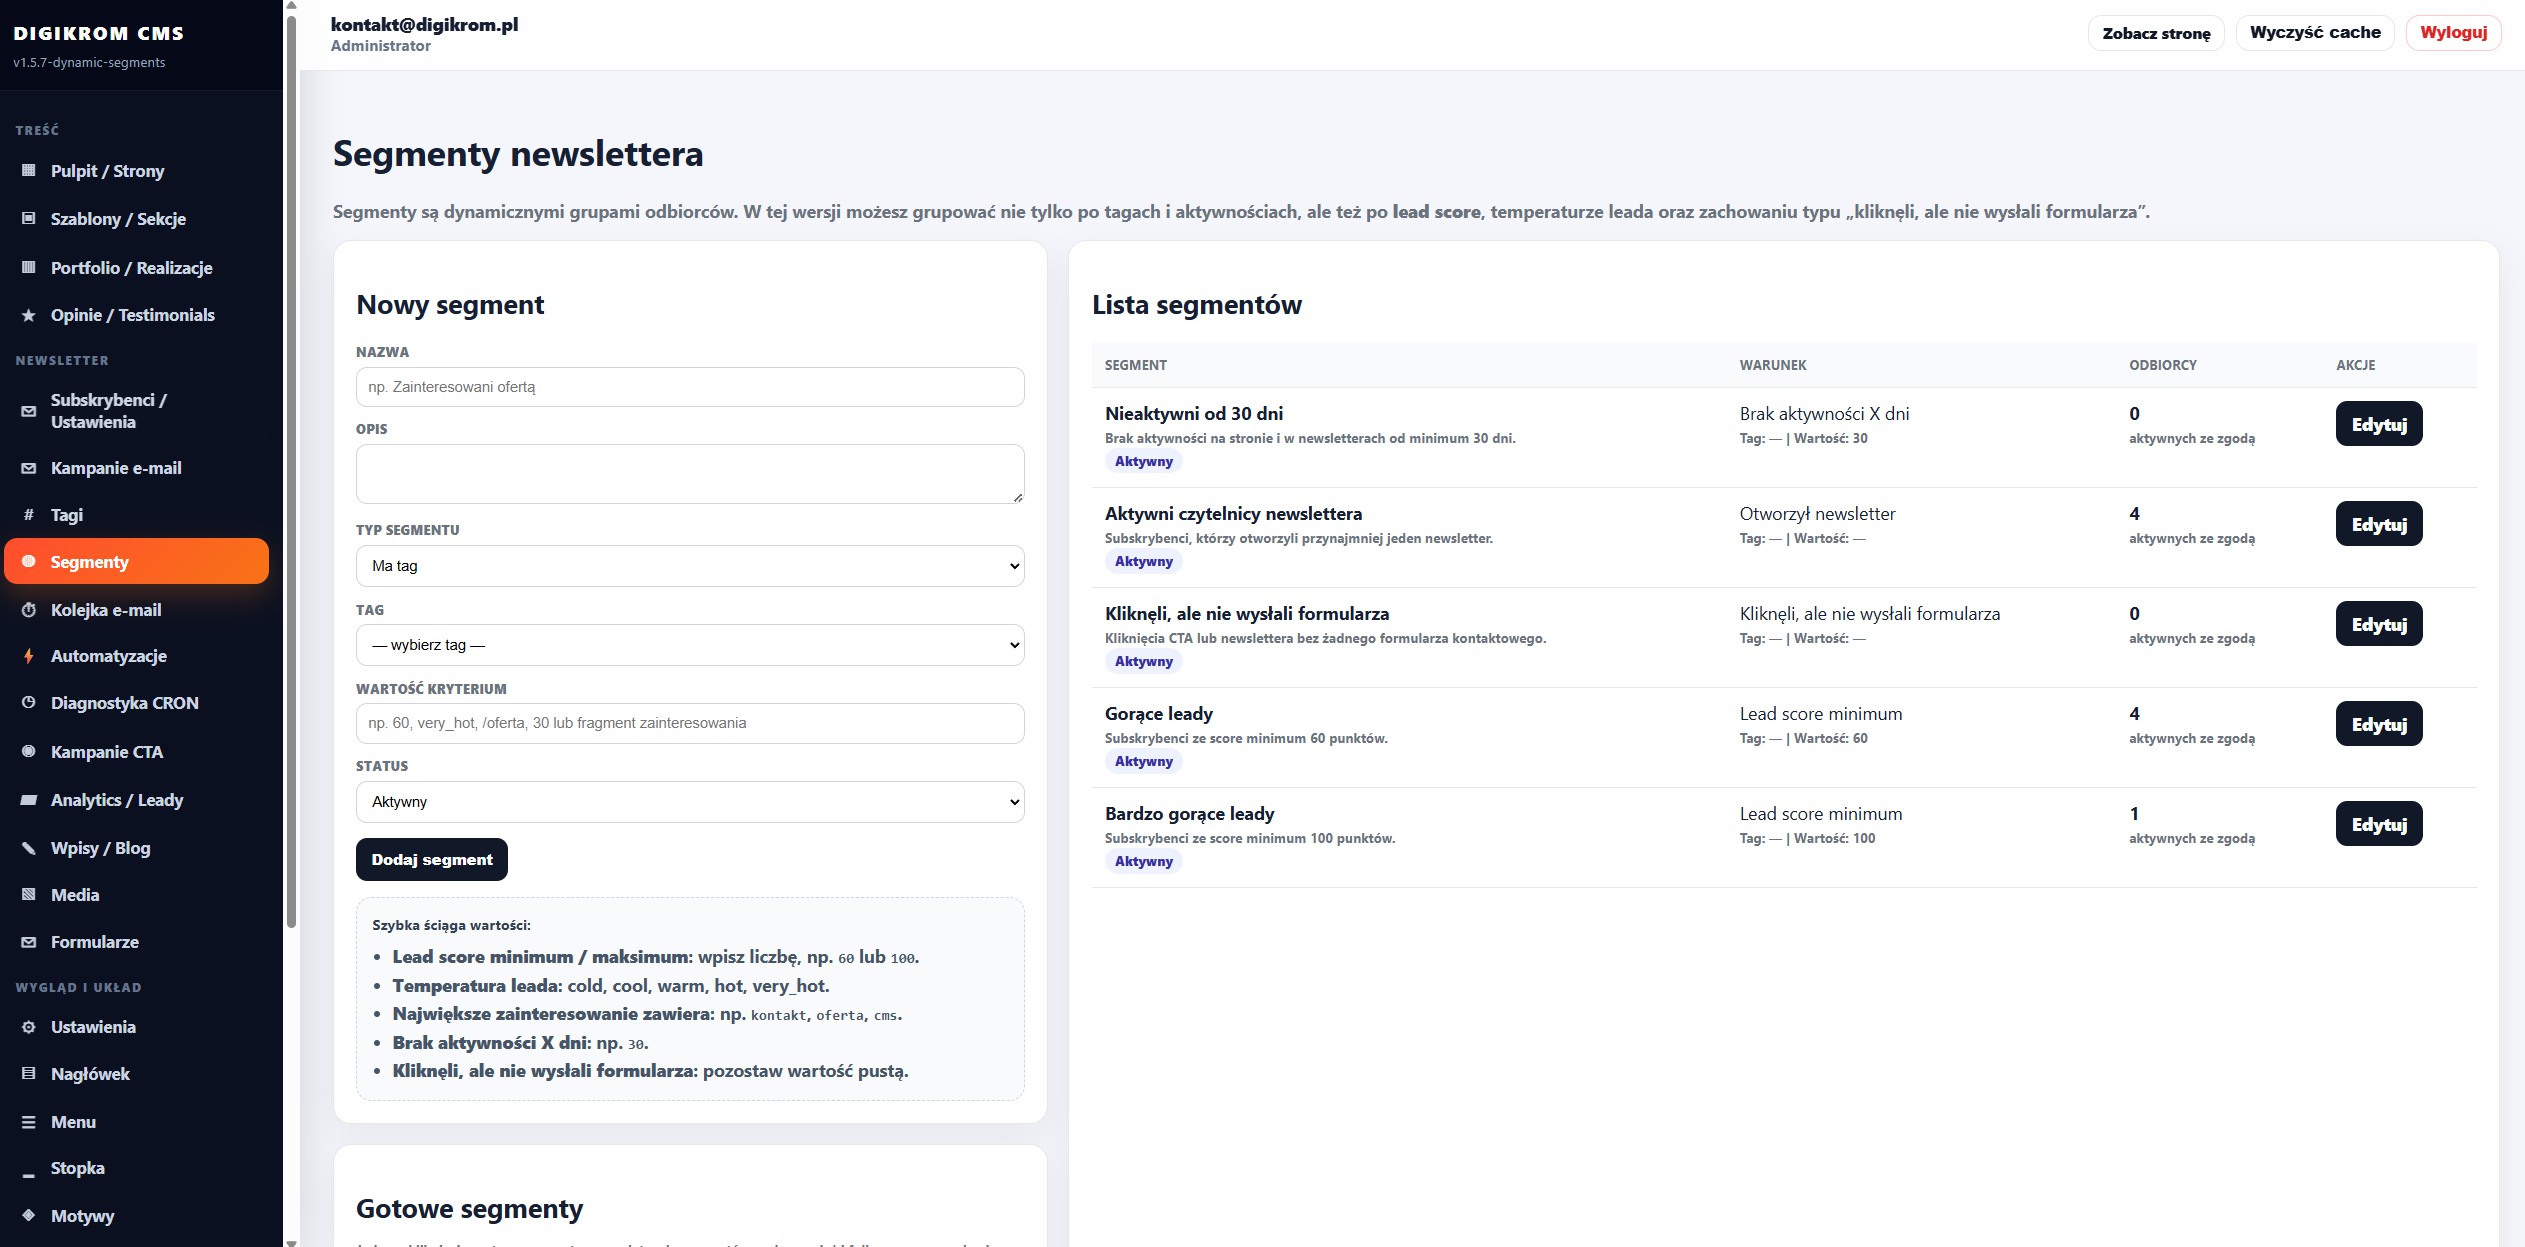Click the Wyloguj button

pos(2453,32)
